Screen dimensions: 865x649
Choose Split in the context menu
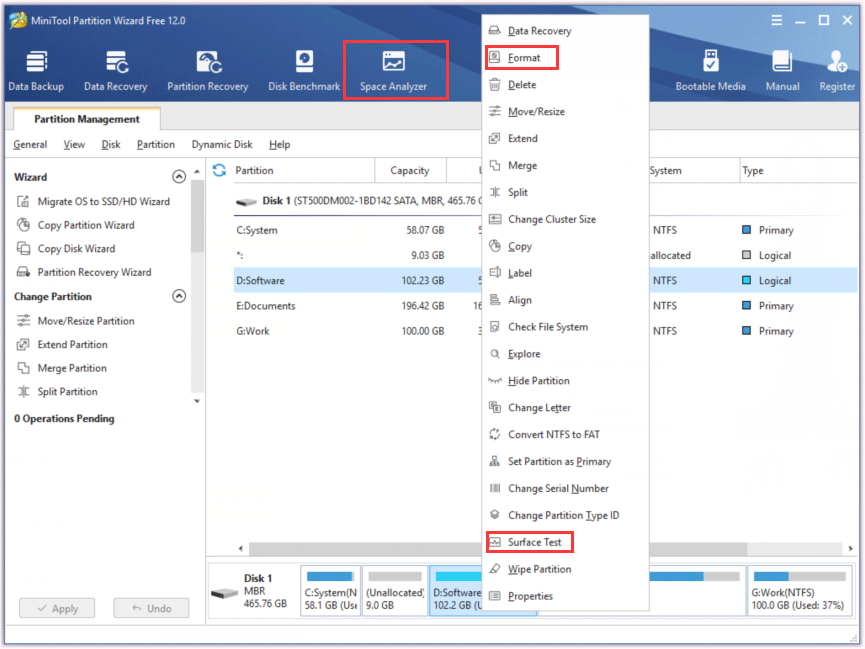click(565, 192)
